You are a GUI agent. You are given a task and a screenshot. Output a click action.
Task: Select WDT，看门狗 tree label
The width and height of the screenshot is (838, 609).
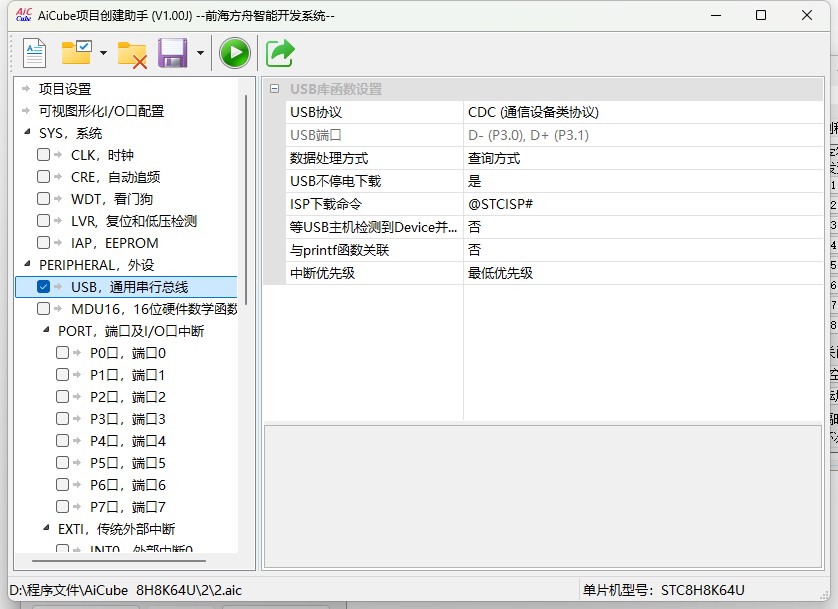[112, 199]
